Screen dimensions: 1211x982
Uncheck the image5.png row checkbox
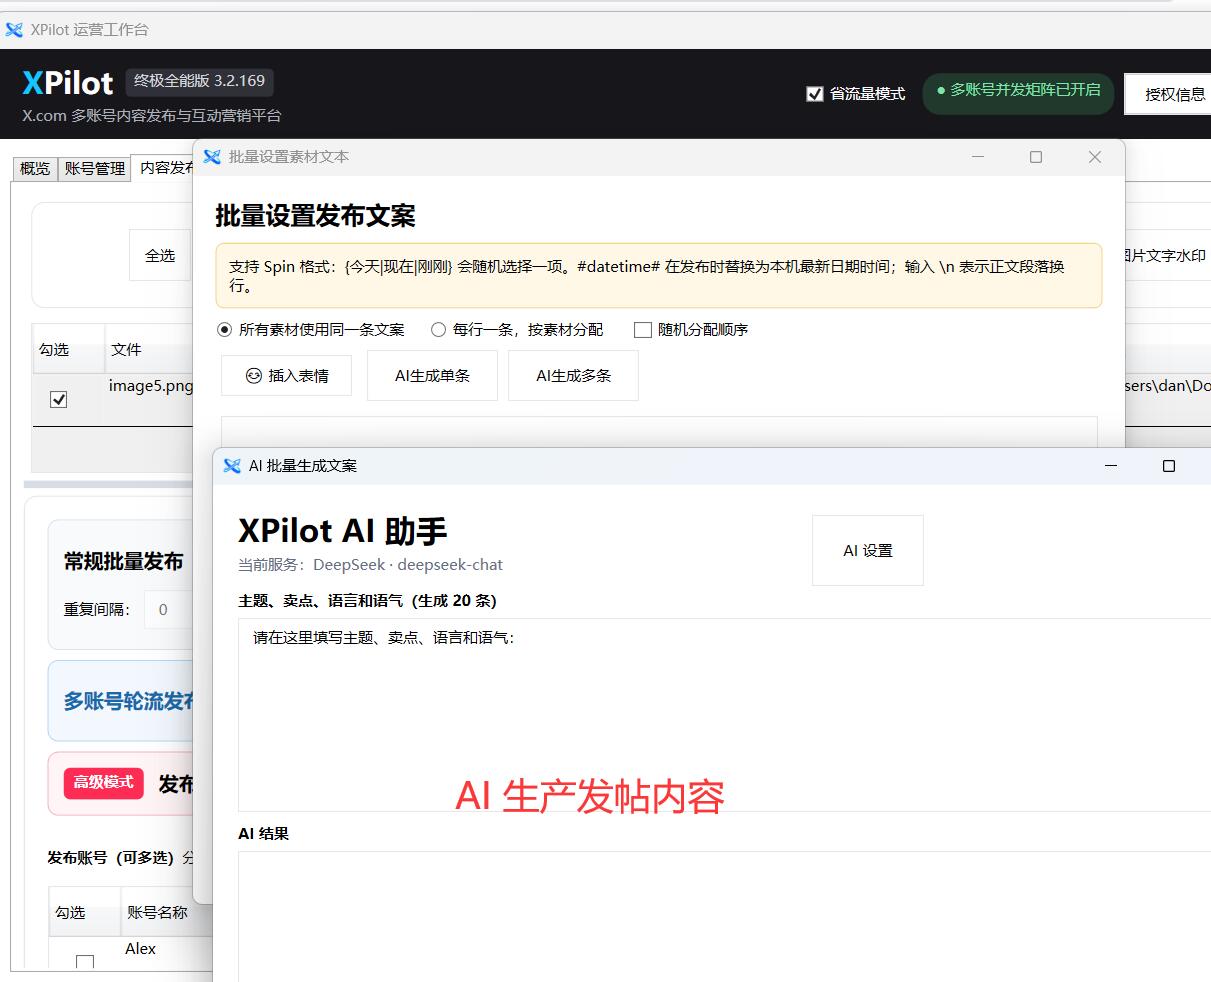[59, 399]
